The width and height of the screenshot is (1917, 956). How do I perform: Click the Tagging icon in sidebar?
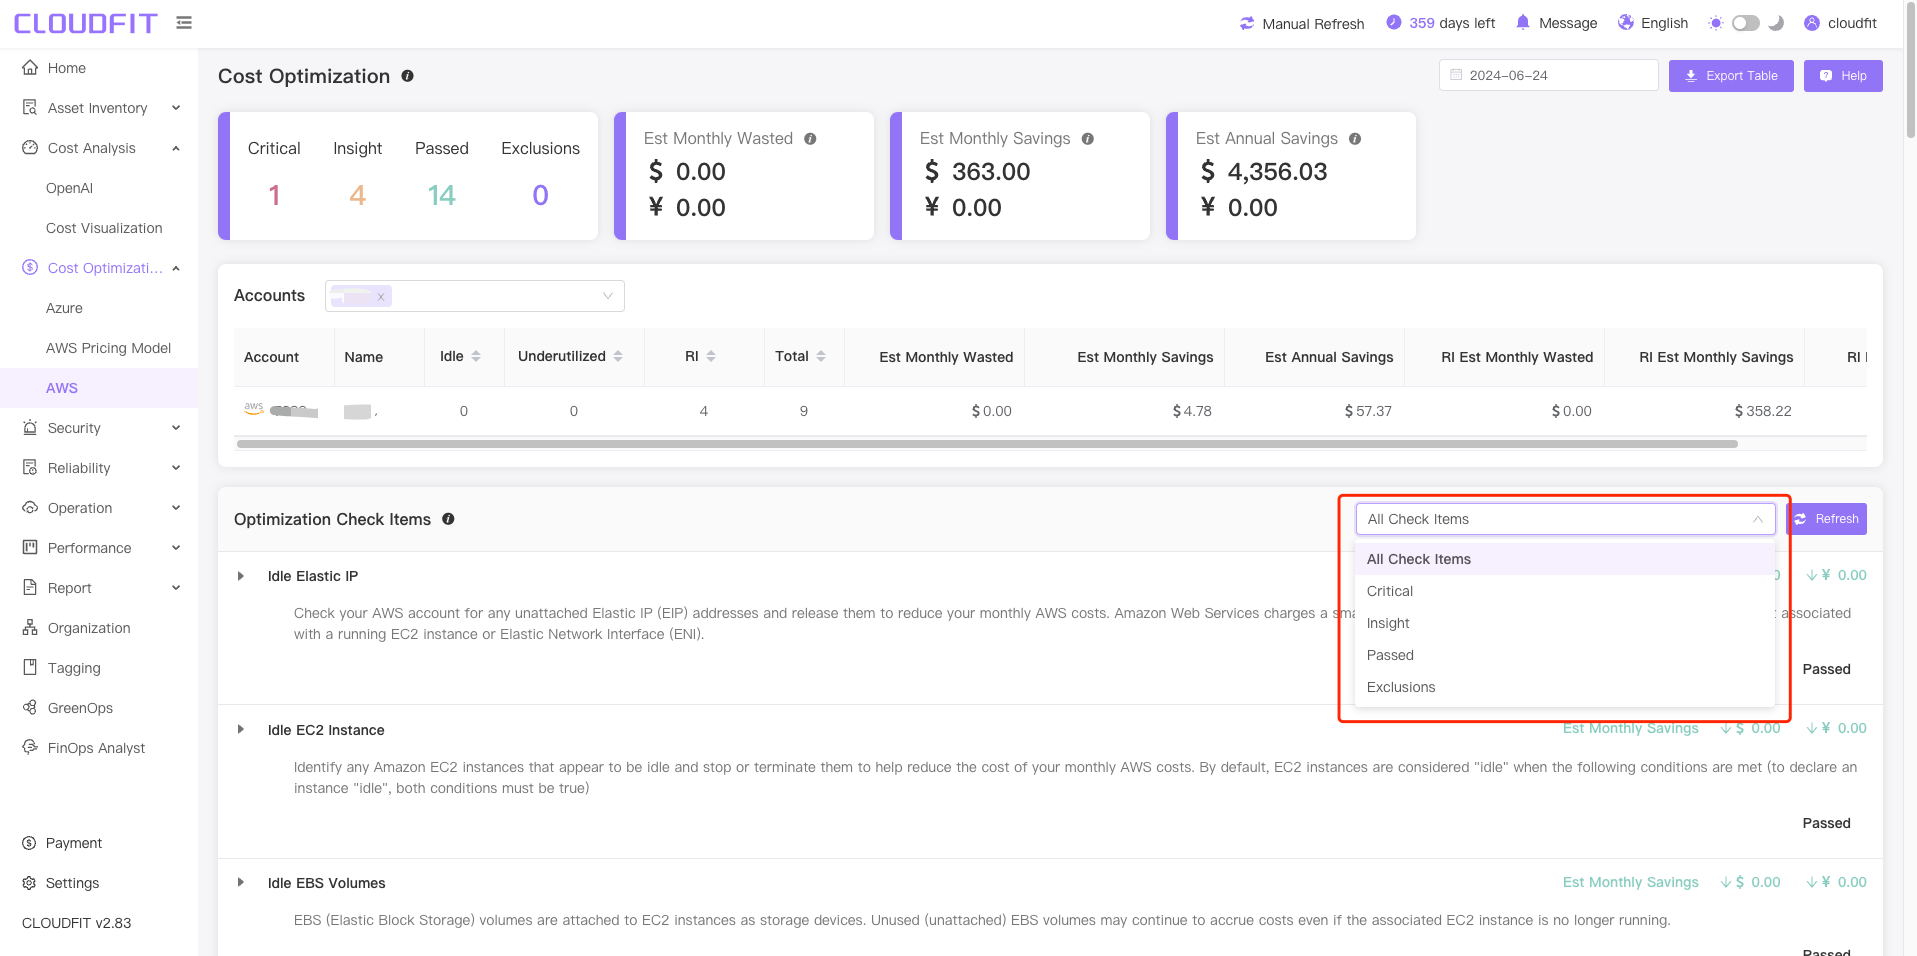click(x=30, y=667)
